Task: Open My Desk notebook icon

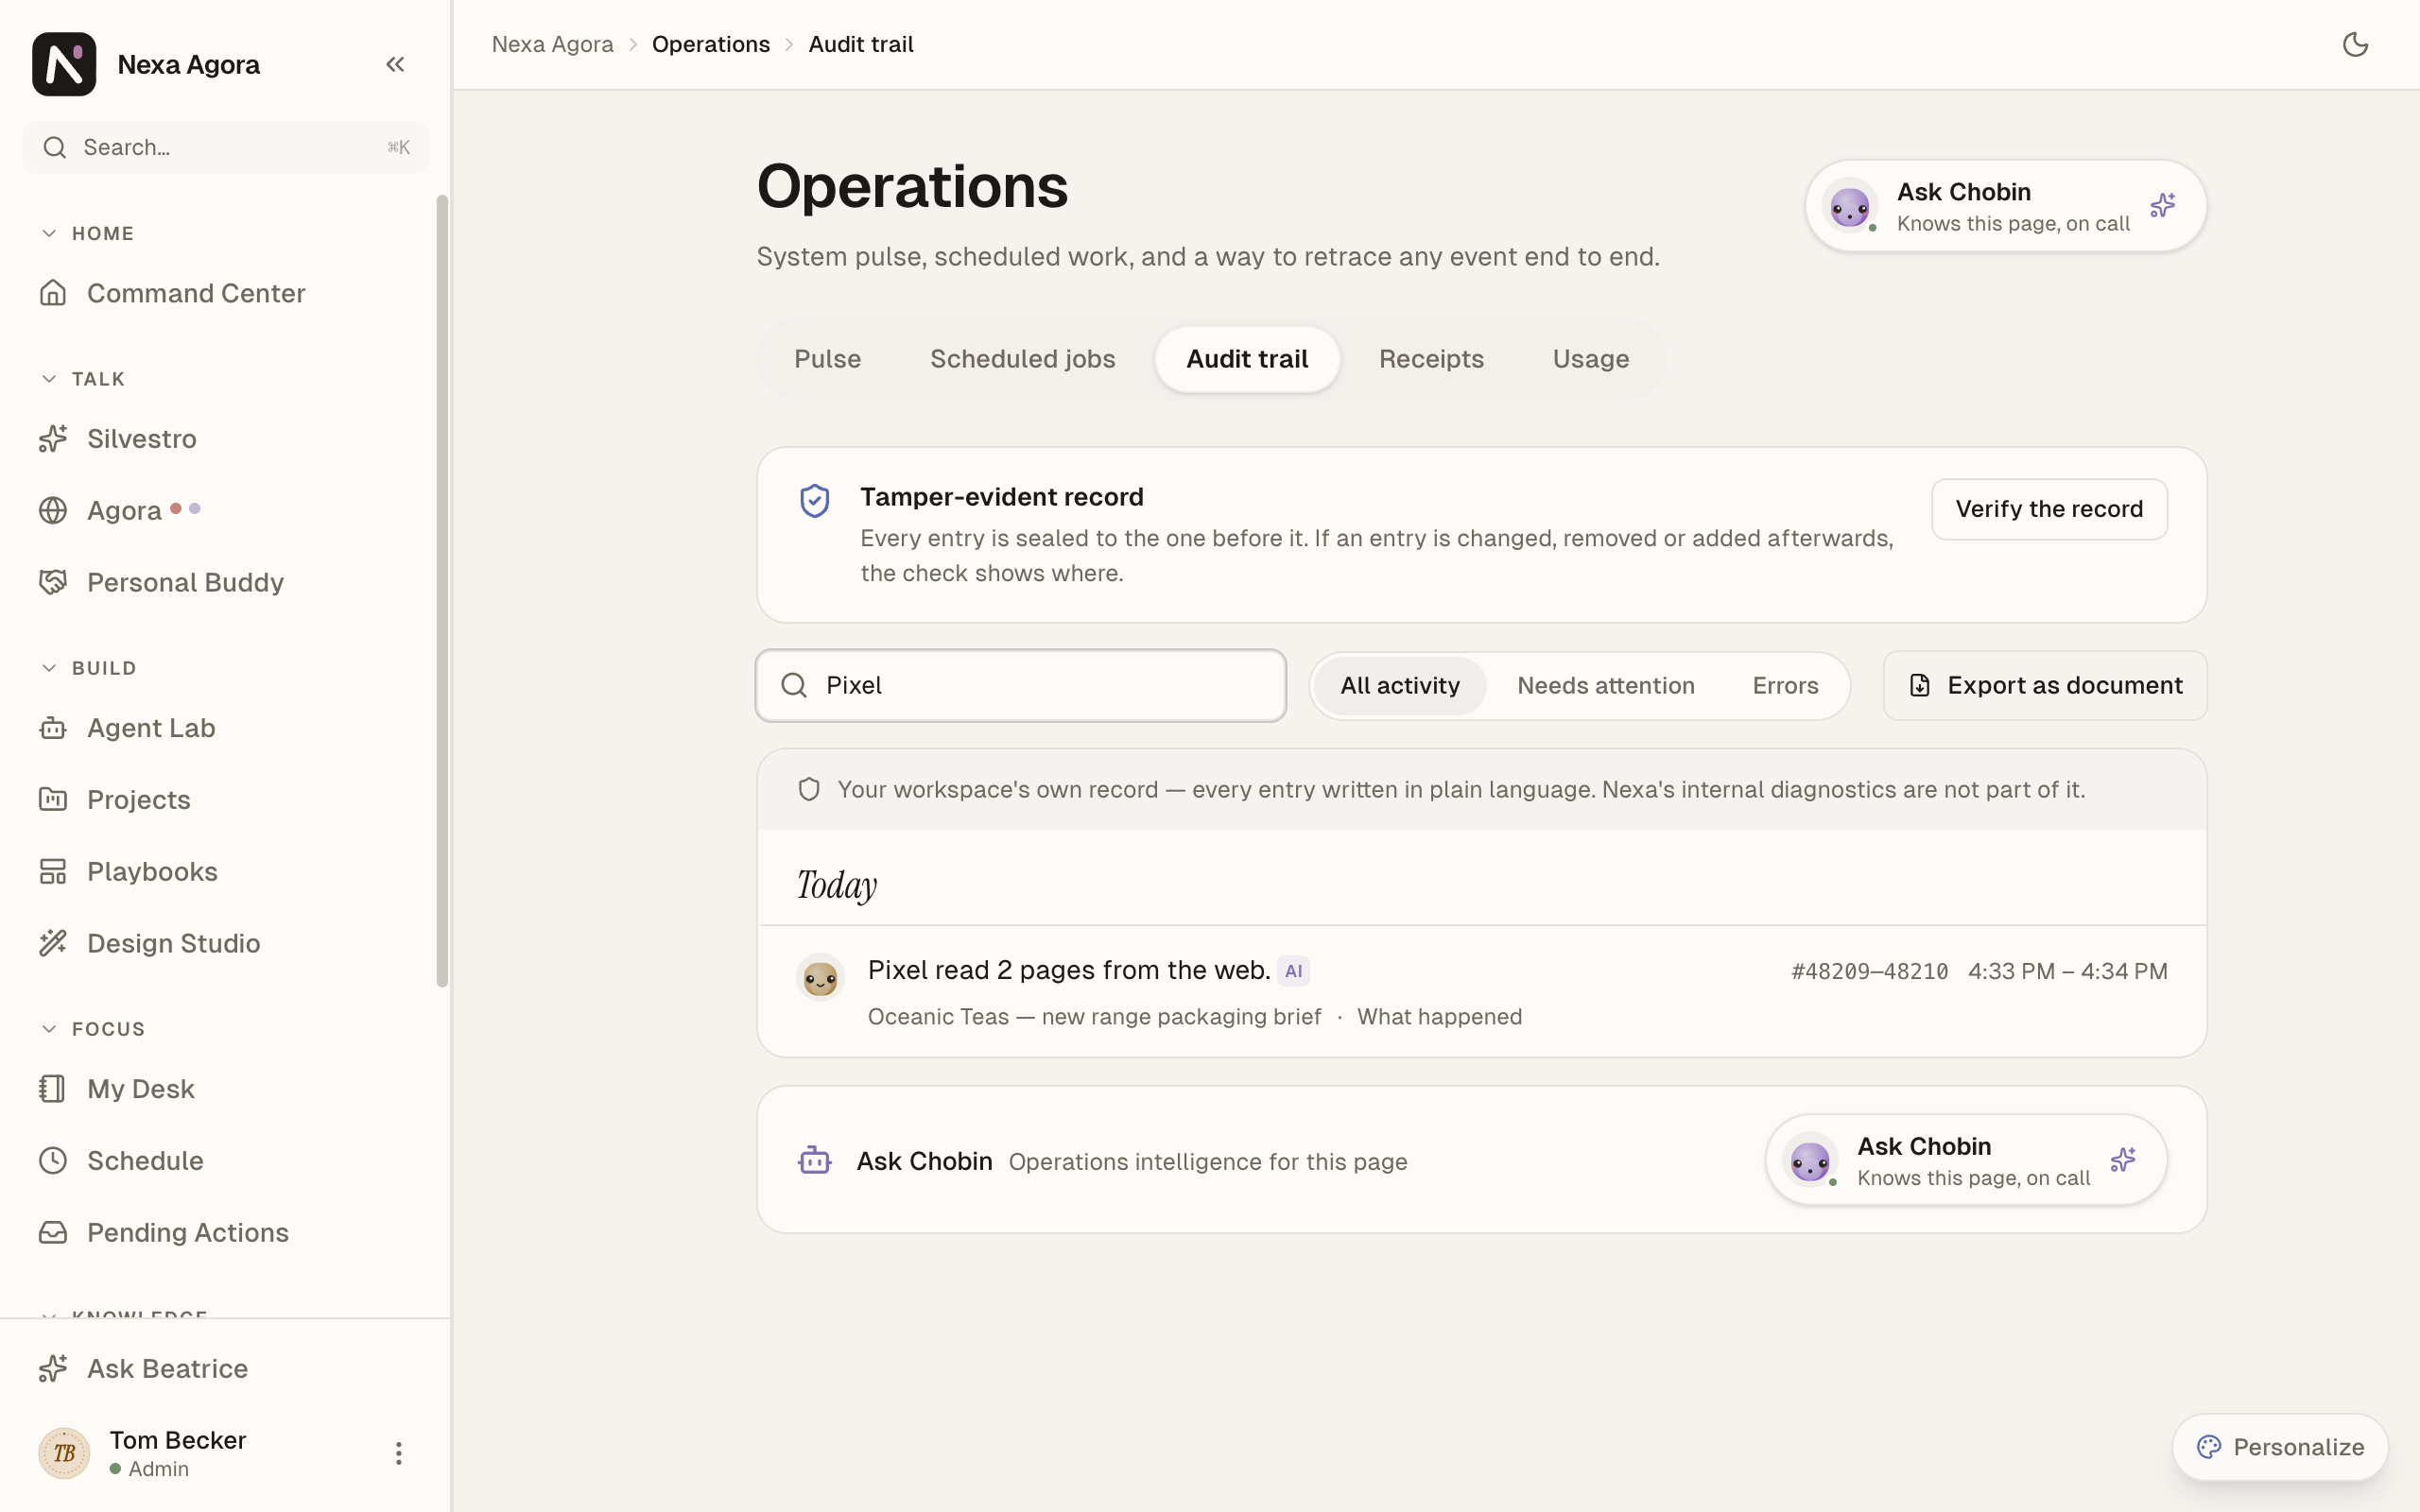Action: click(x=53, y=1088)
